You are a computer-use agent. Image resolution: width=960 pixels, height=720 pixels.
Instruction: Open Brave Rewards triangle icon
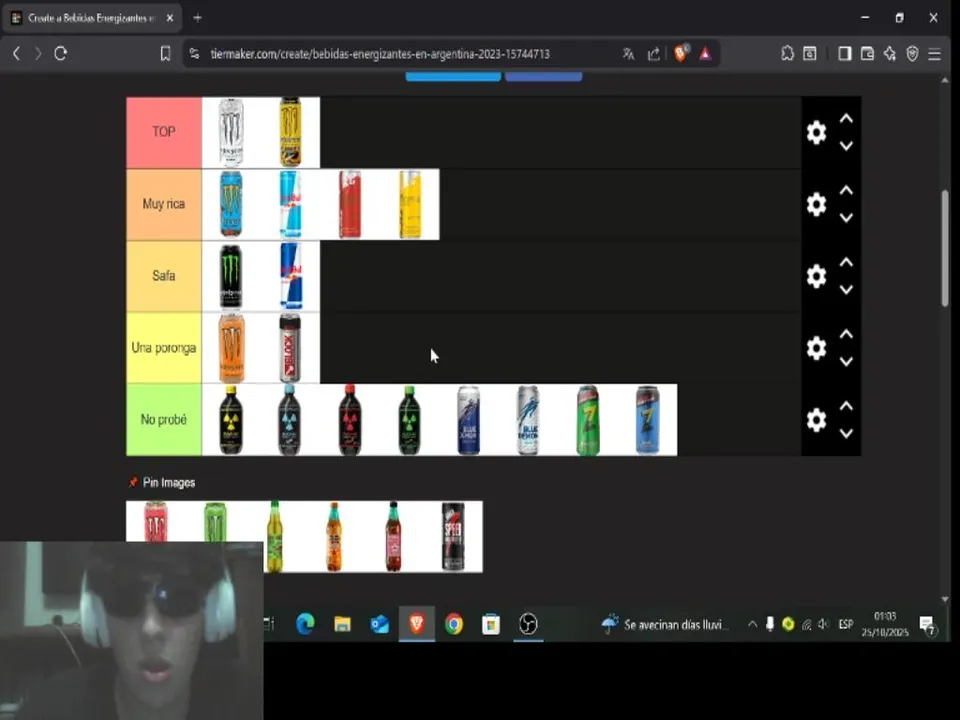click(x=705, y=54)
